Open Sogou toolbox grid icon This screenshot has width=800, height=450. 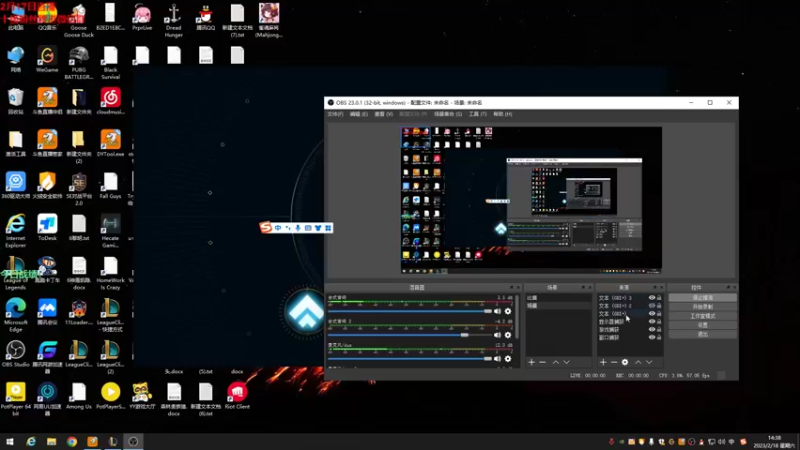[x=328, y=228]
